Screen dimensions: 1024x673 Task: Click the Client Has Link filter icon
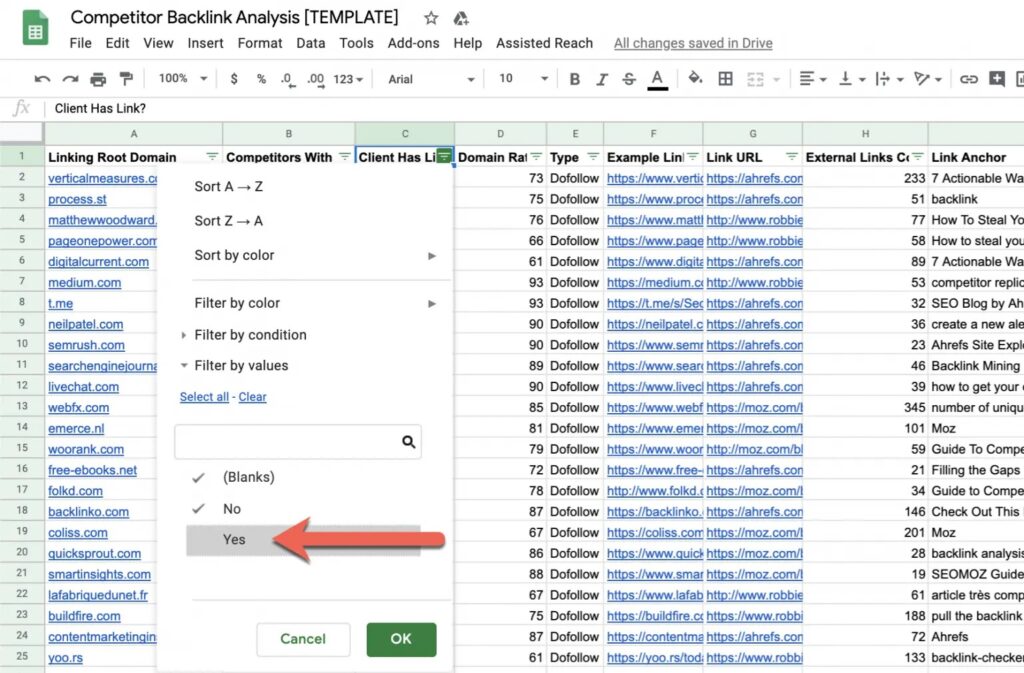444,156
